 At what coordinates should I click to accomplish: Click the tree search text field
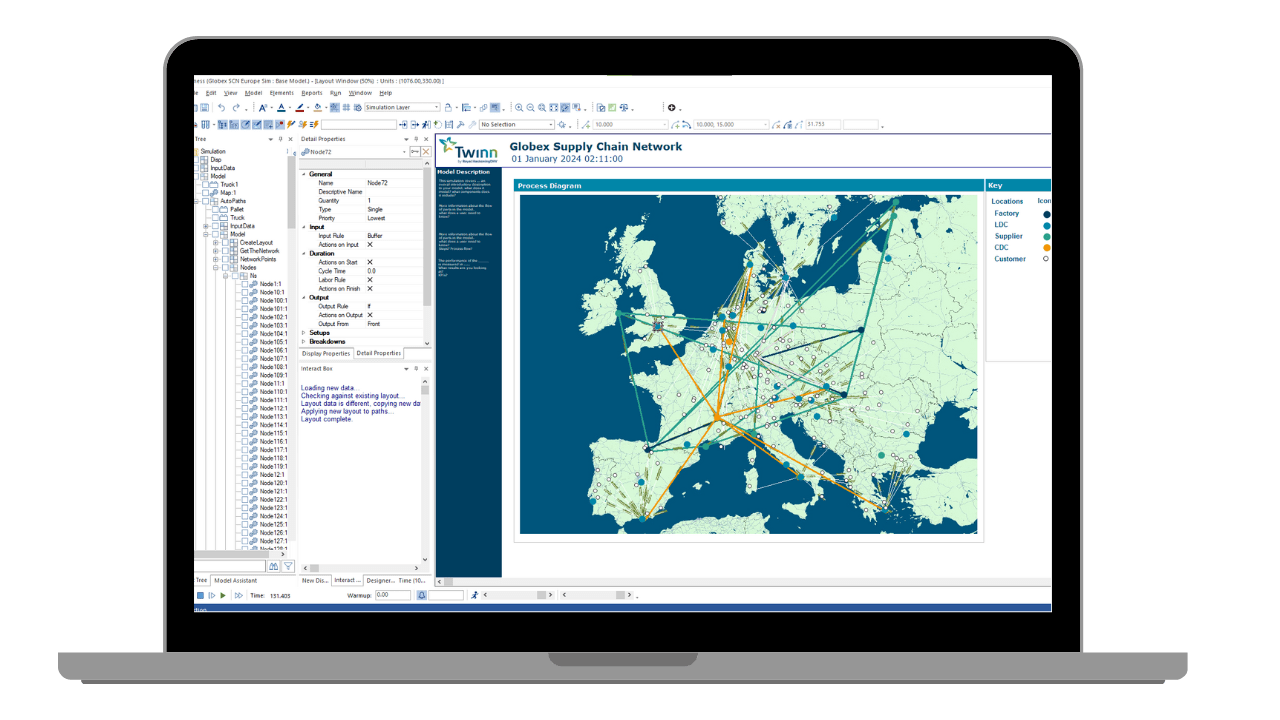point(229,566)
